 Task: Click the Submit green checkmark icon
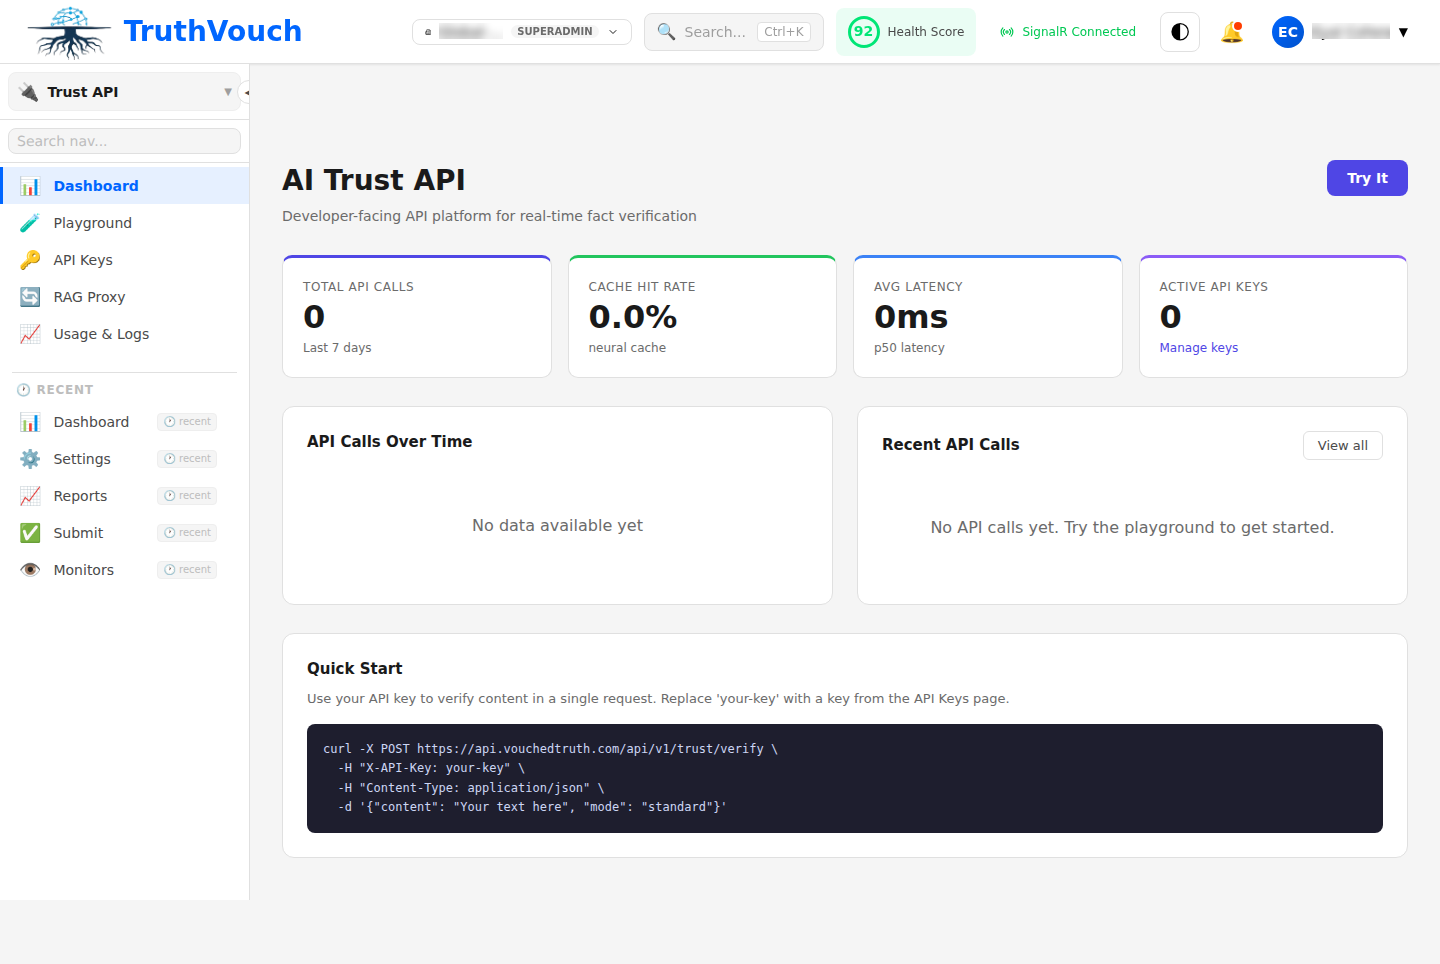[30, 532]
